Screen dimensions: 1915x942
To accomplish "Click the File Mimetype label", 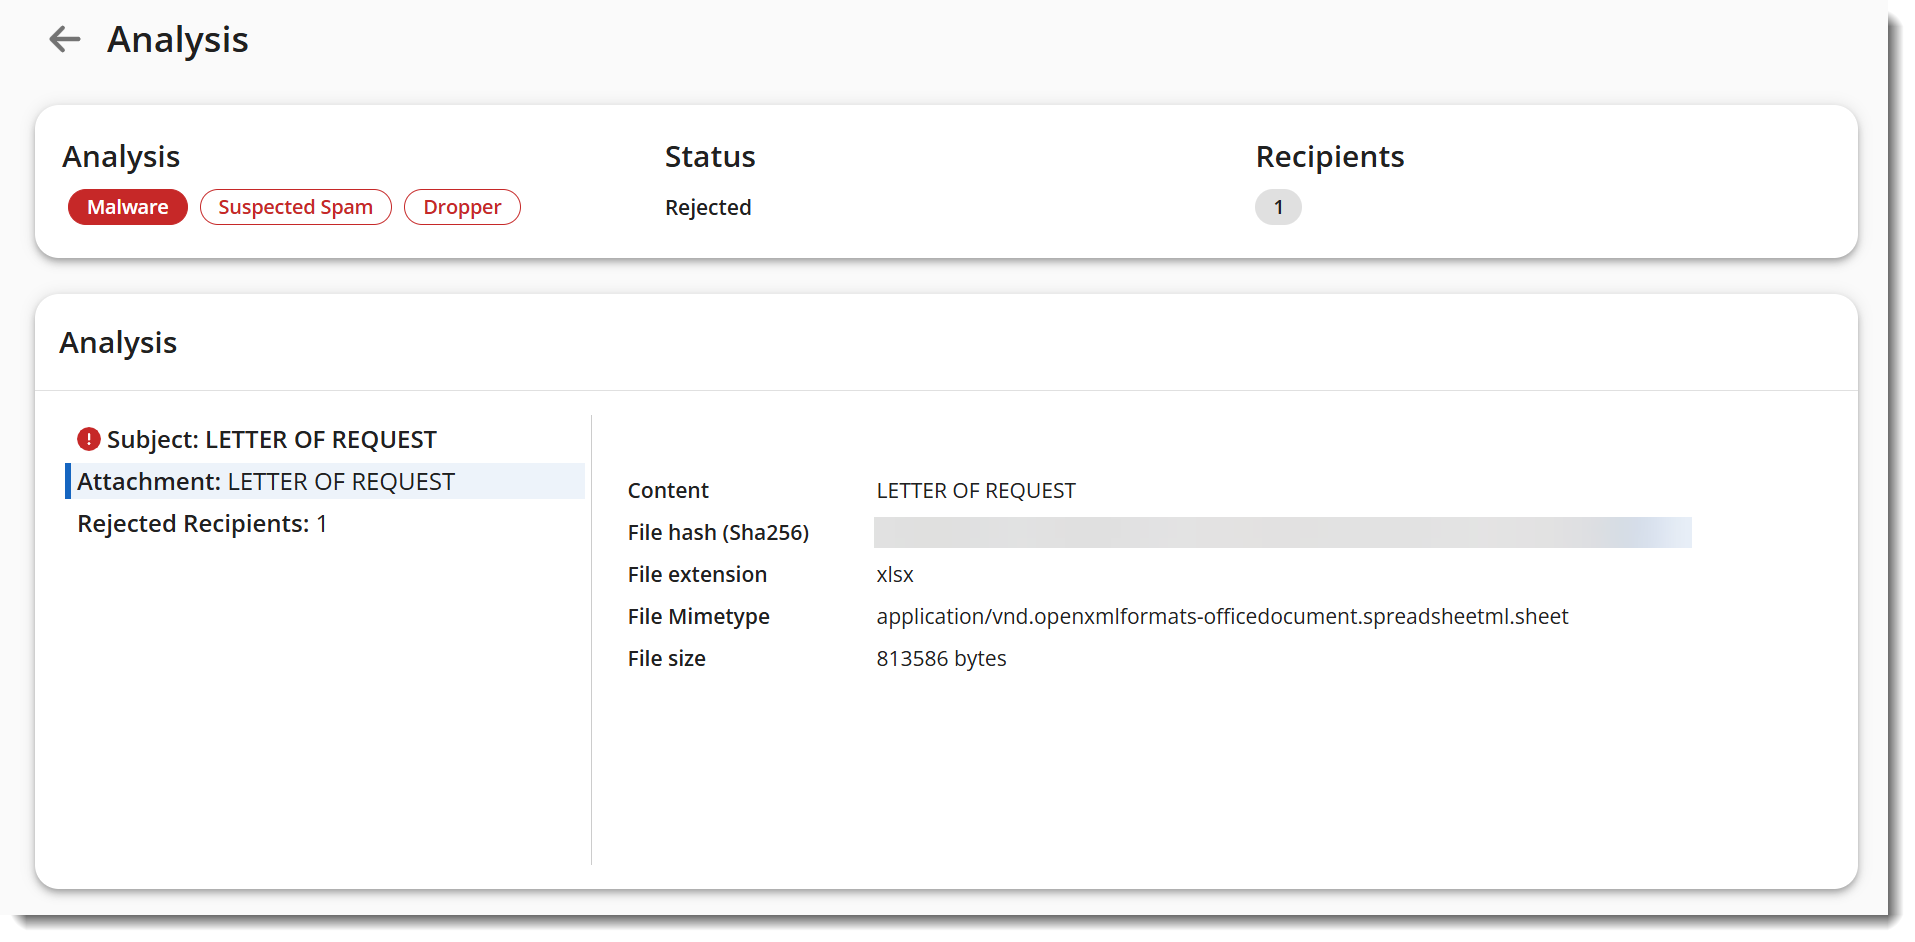I will click(698, 617).
